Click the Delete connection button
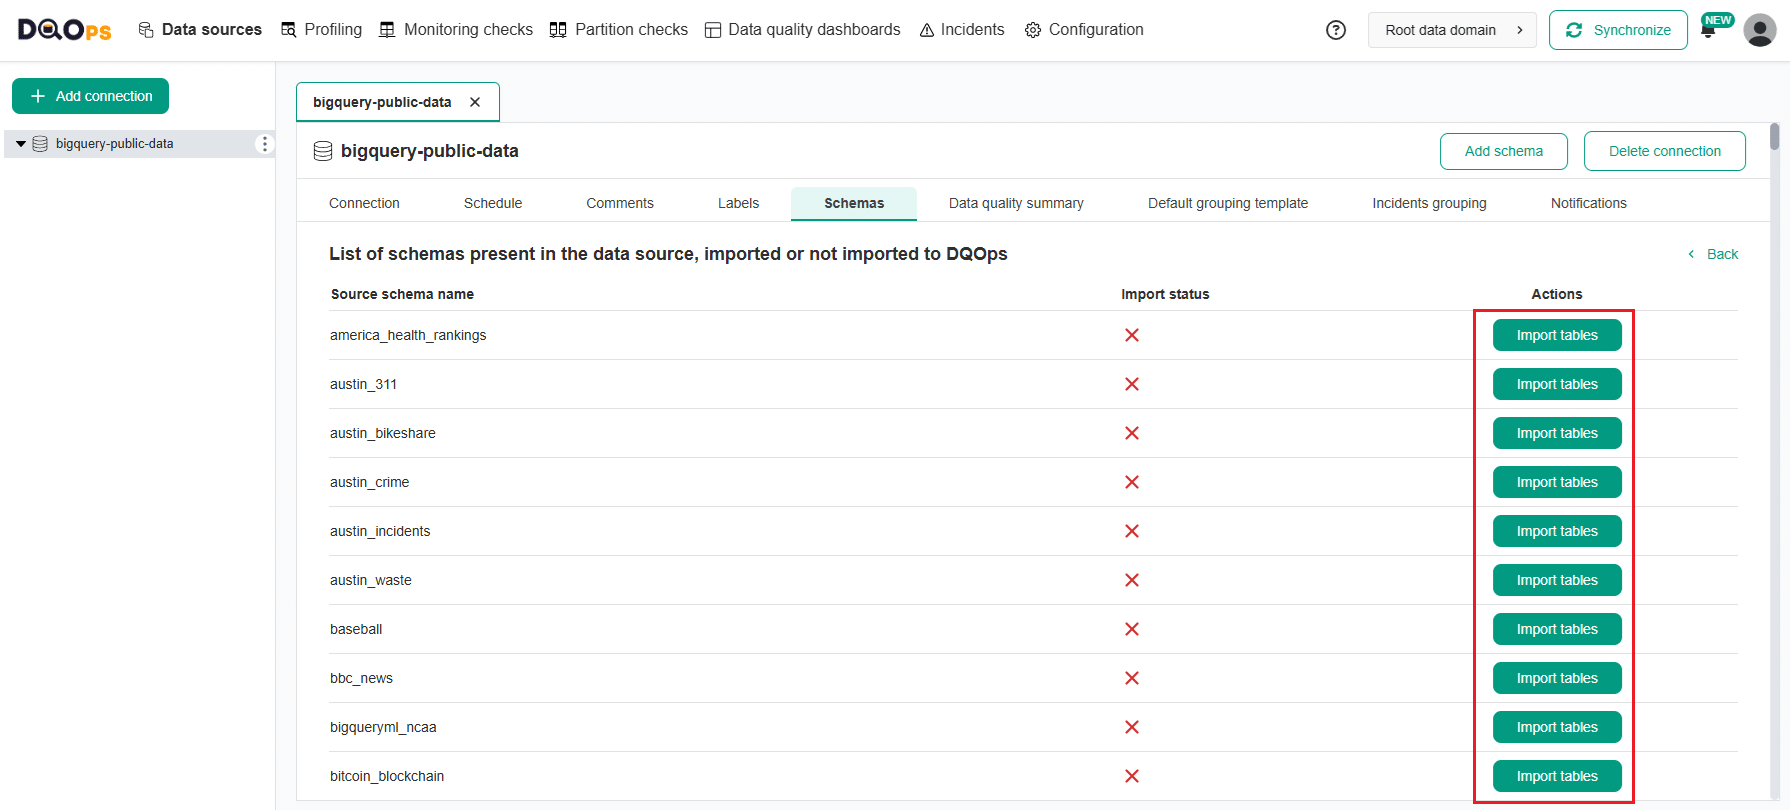The height and width of the screenshot is (810, 1790). [1665, 151]
